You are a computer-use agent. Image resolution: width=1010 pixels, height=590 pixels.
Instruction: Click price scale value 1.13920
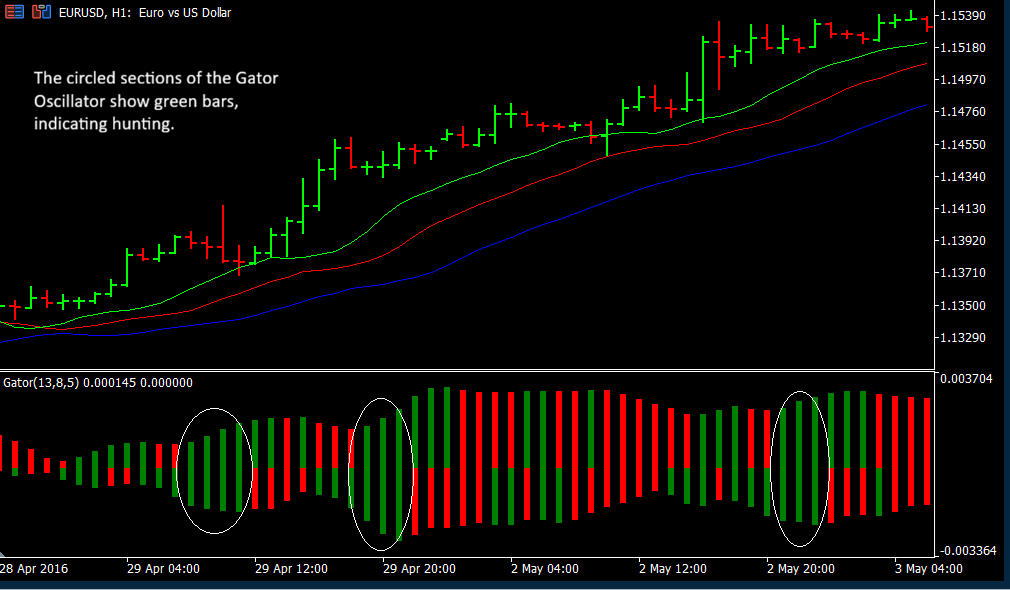pyautogui.click(x=963, y=241)
